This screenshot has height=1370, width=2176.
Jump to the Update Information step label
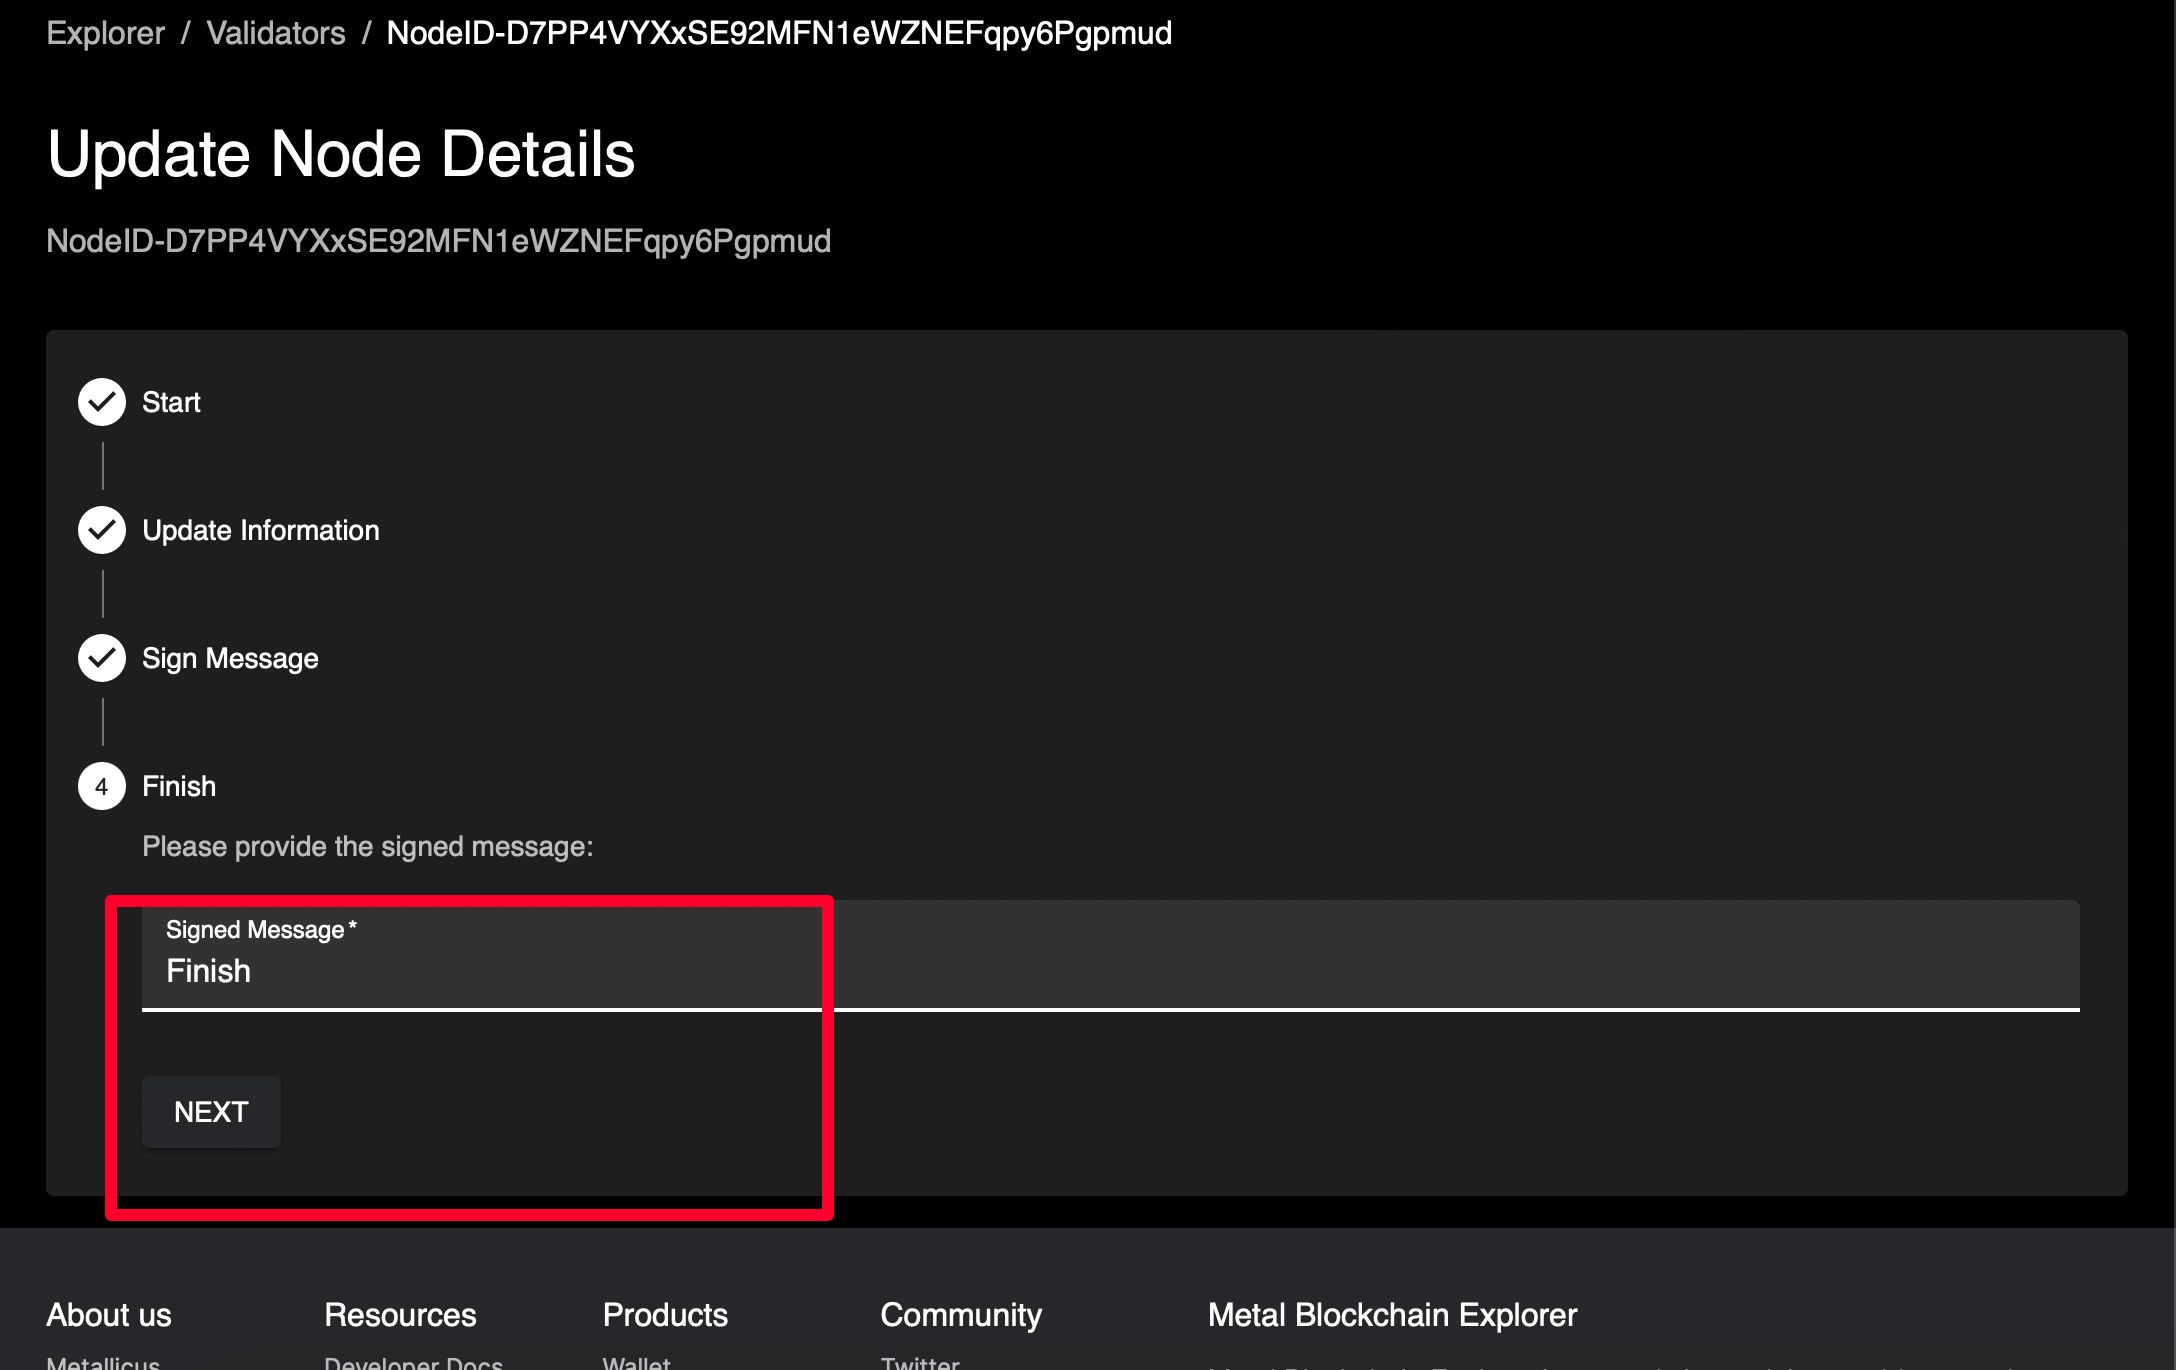260,530
